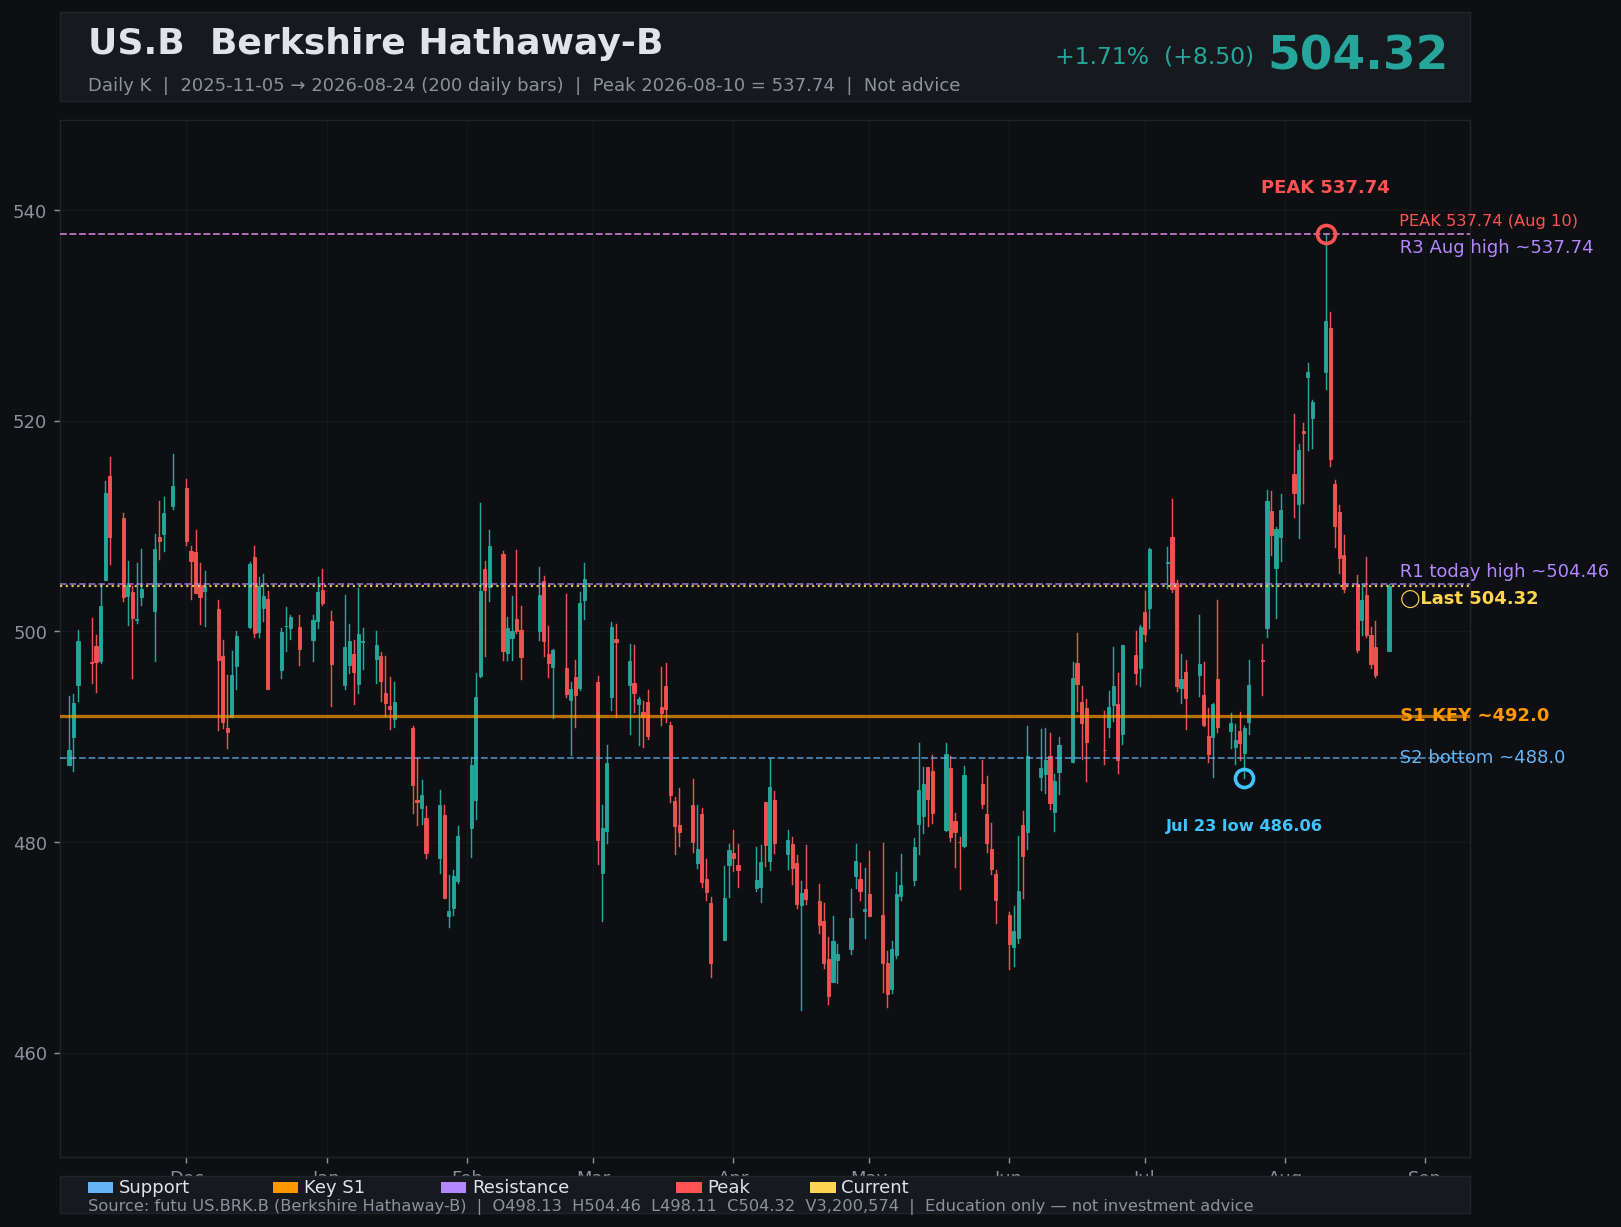Select the yellow Current legend swatch

point(822,1187)
